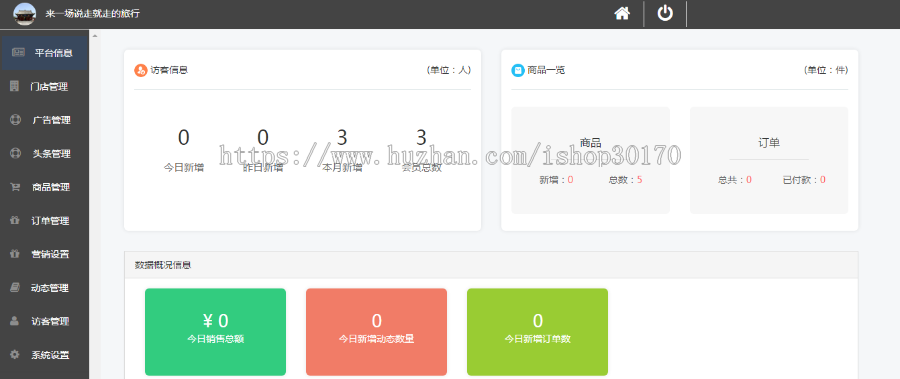Click the 动态管理 book icon
Viewport: 900px width, 379px height.
[x=15, y=287]
